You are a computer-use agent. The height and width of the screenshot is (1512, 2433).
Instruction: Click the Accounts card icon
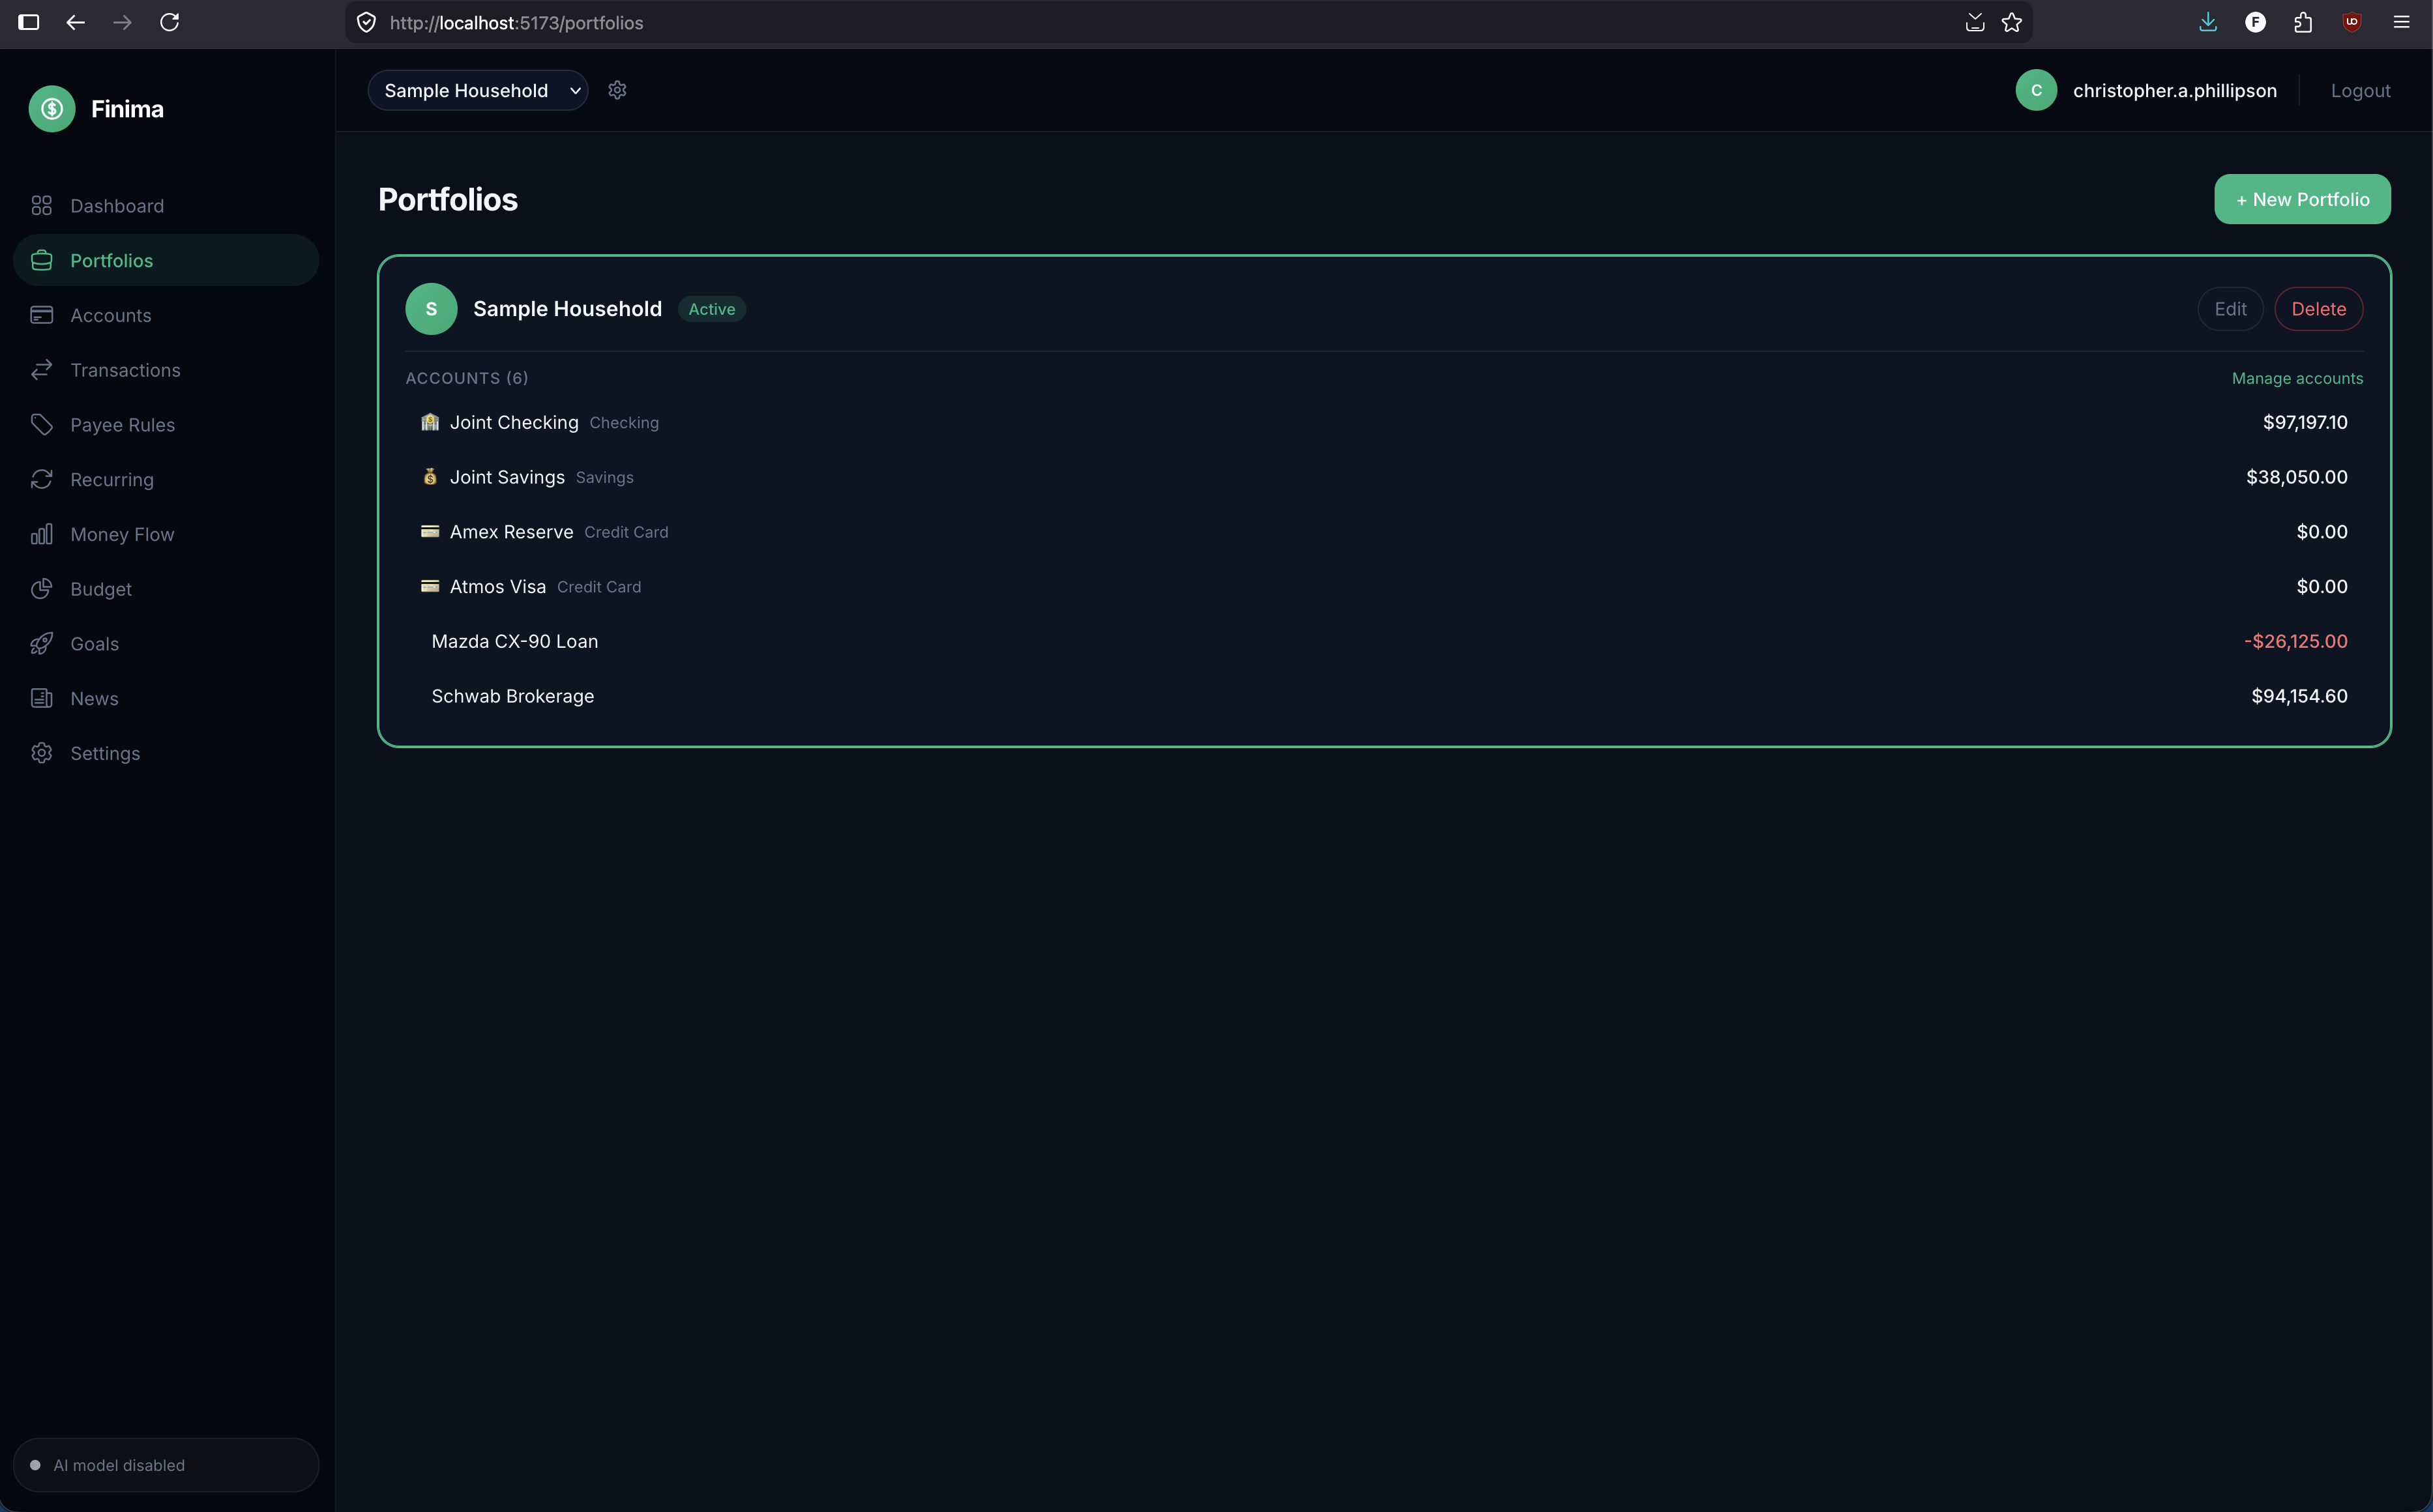tap(41, 315)
